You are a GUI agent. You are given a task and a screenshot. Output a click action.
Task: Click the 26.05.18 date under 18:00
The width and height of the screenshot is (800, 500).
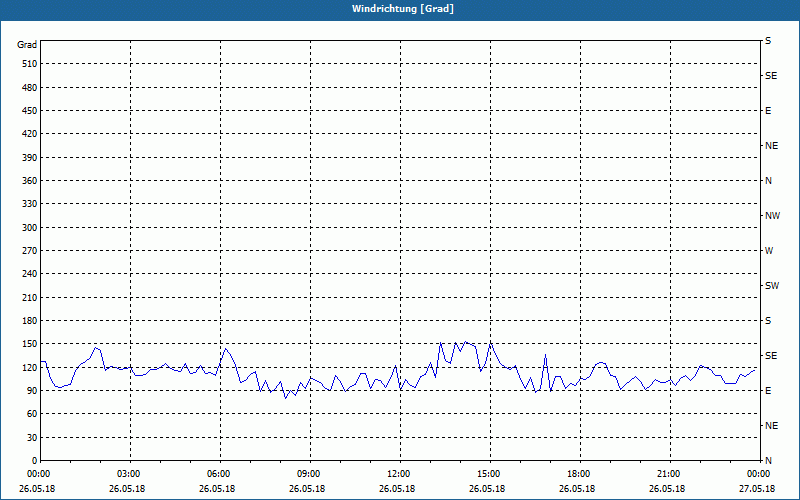[577, 489]
